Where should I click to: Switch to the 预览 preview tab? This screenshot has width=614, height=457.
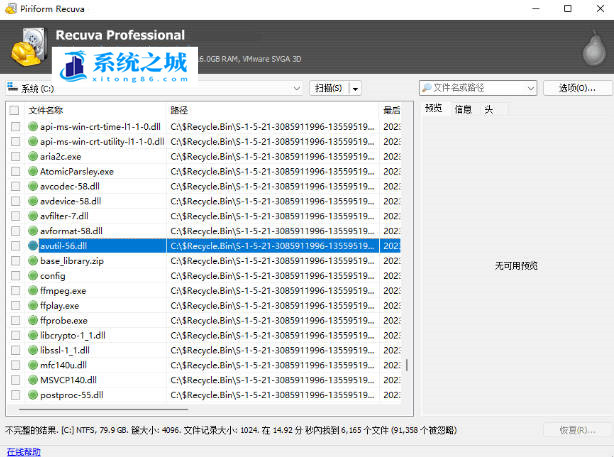click(x=433, y=108)
